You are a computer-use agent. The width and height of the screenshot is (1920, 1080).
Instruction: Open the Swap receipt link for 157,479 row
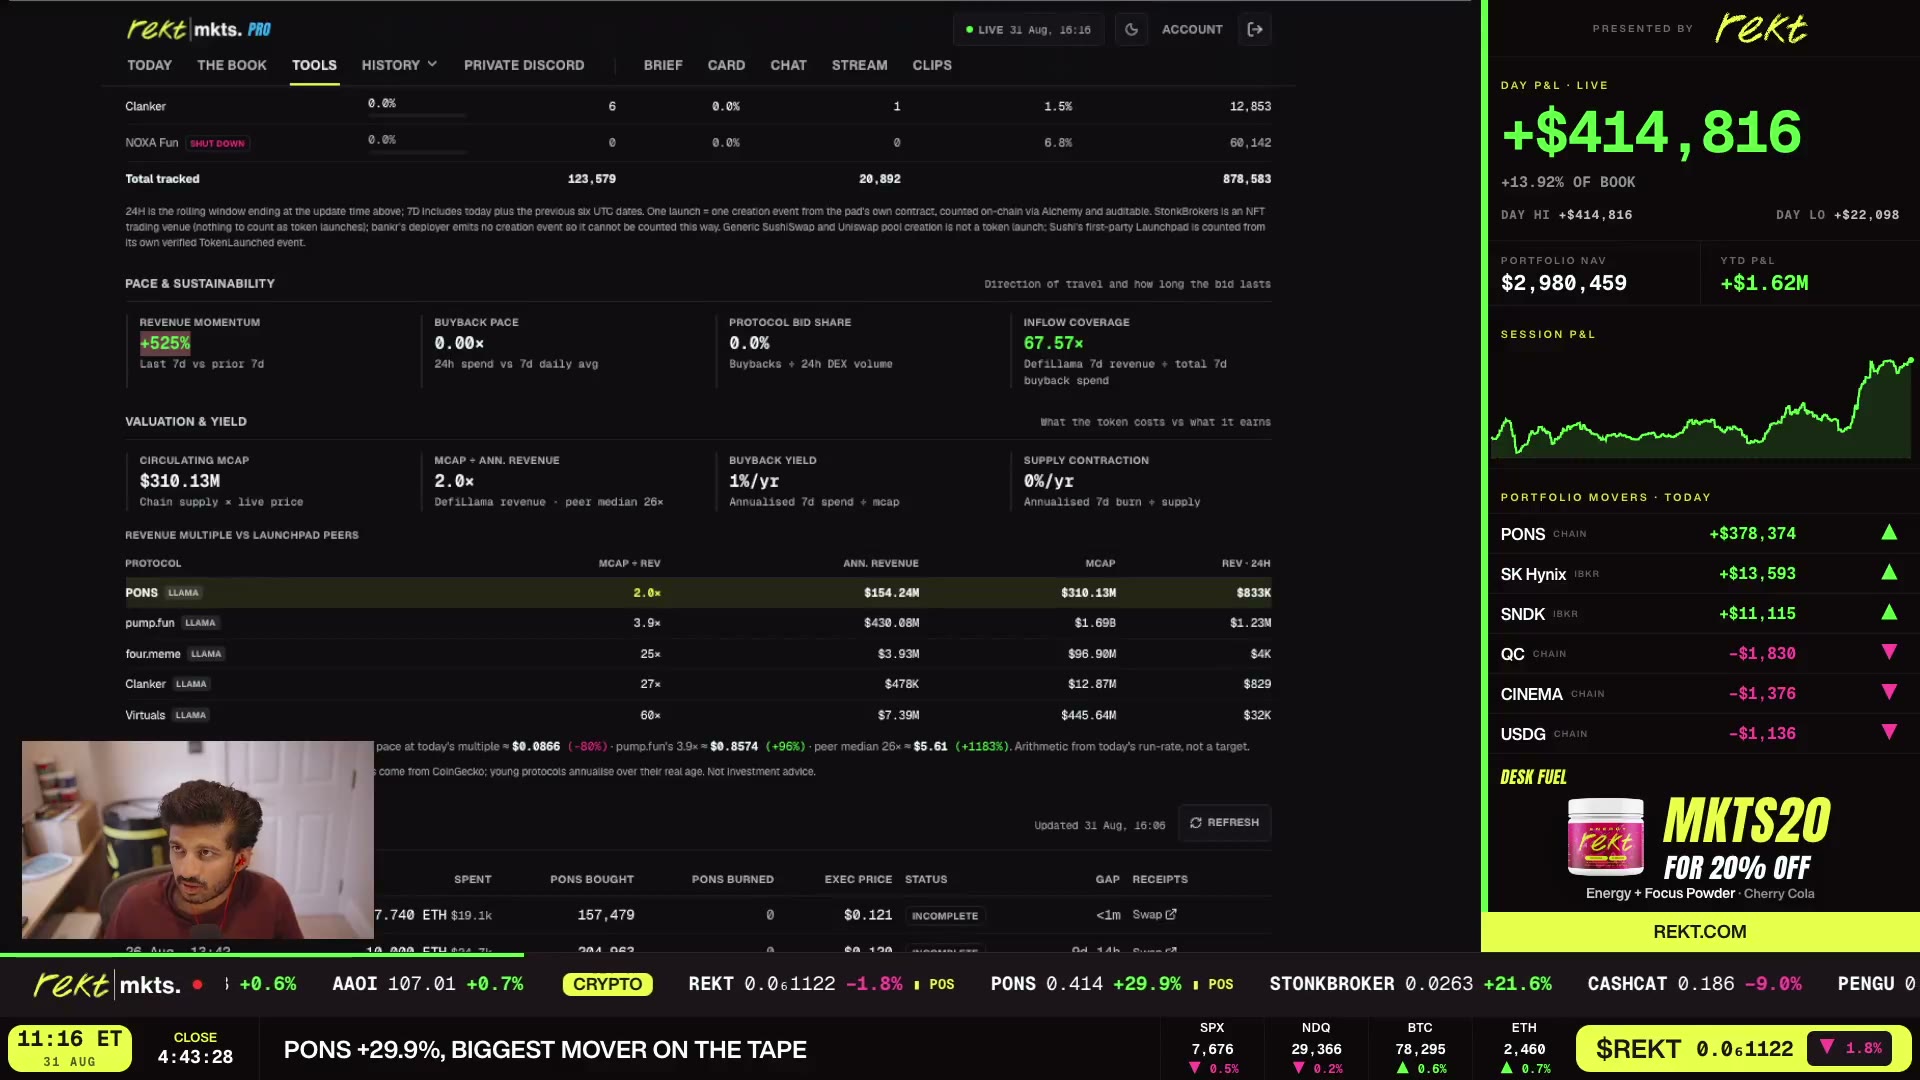(x=1154, y=915)
